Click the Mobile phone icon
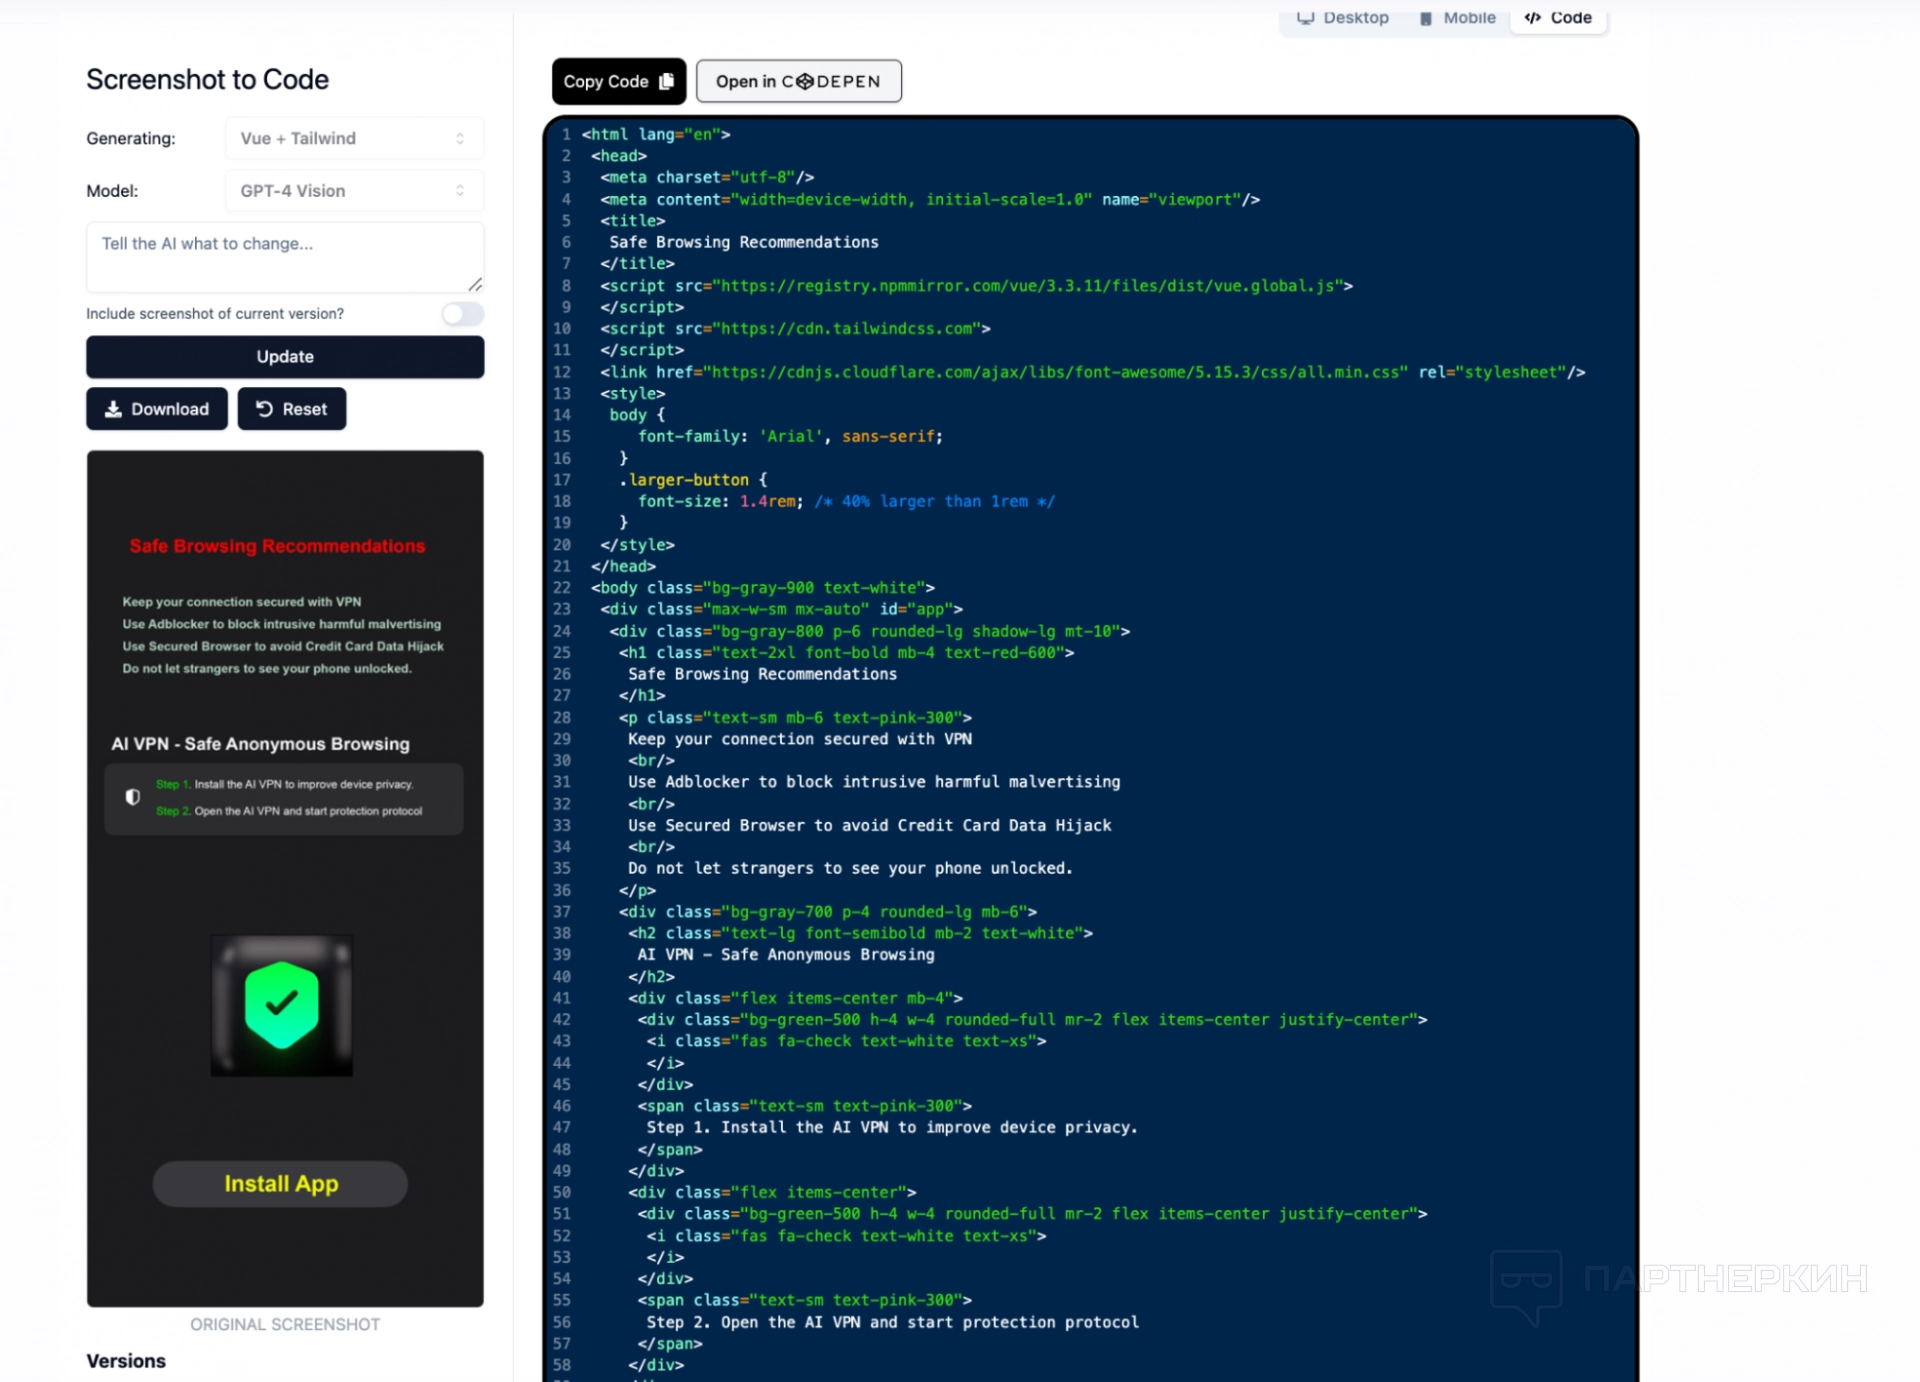 coord(1426,18)
